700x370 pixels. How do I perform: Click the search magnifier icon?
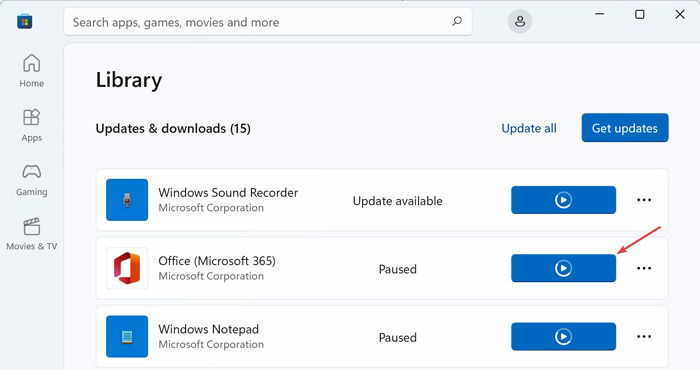coord(457,21)
